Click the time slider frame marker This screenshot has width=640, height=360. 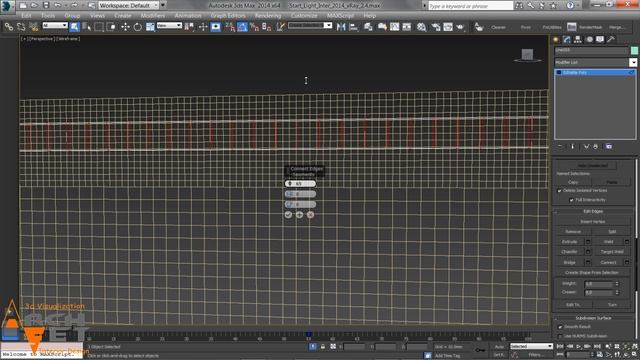[309, 334]
